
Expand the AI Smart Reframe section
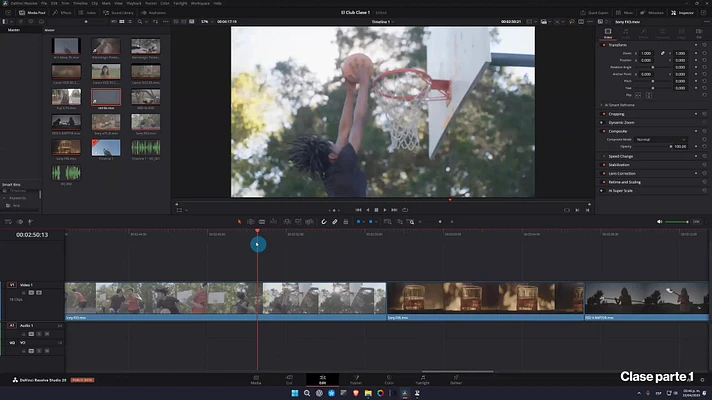tap(619, 105)
